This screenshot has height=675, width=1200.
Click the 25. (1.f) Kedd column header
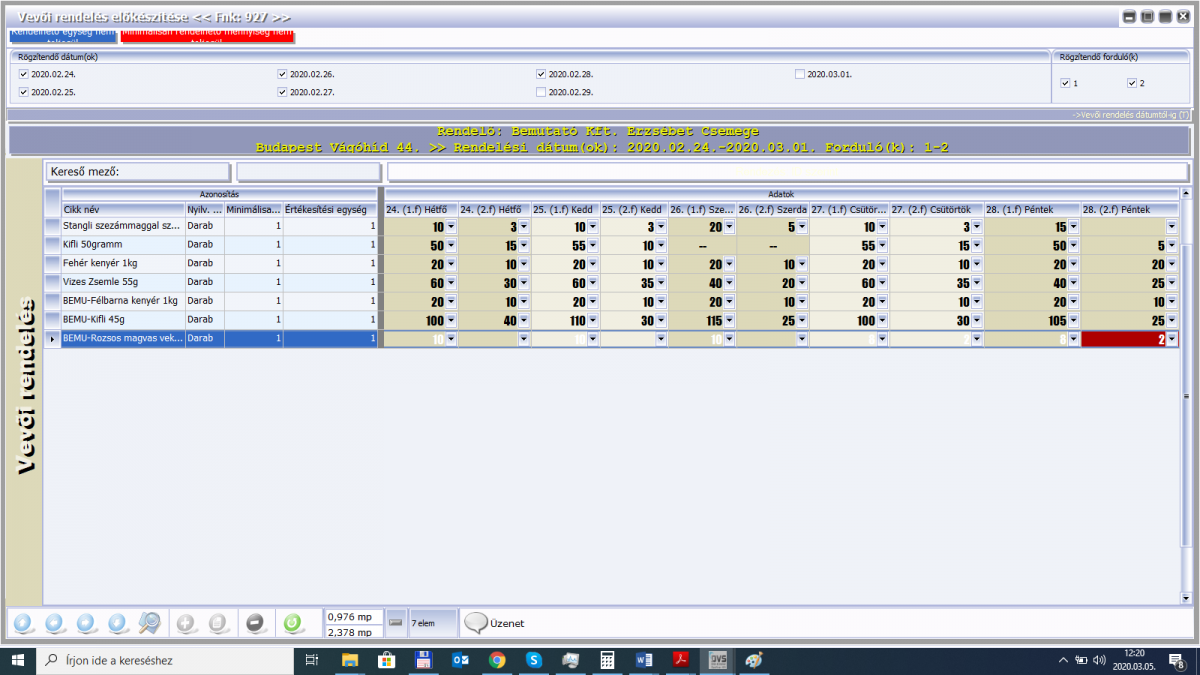[x=565, y=209]
